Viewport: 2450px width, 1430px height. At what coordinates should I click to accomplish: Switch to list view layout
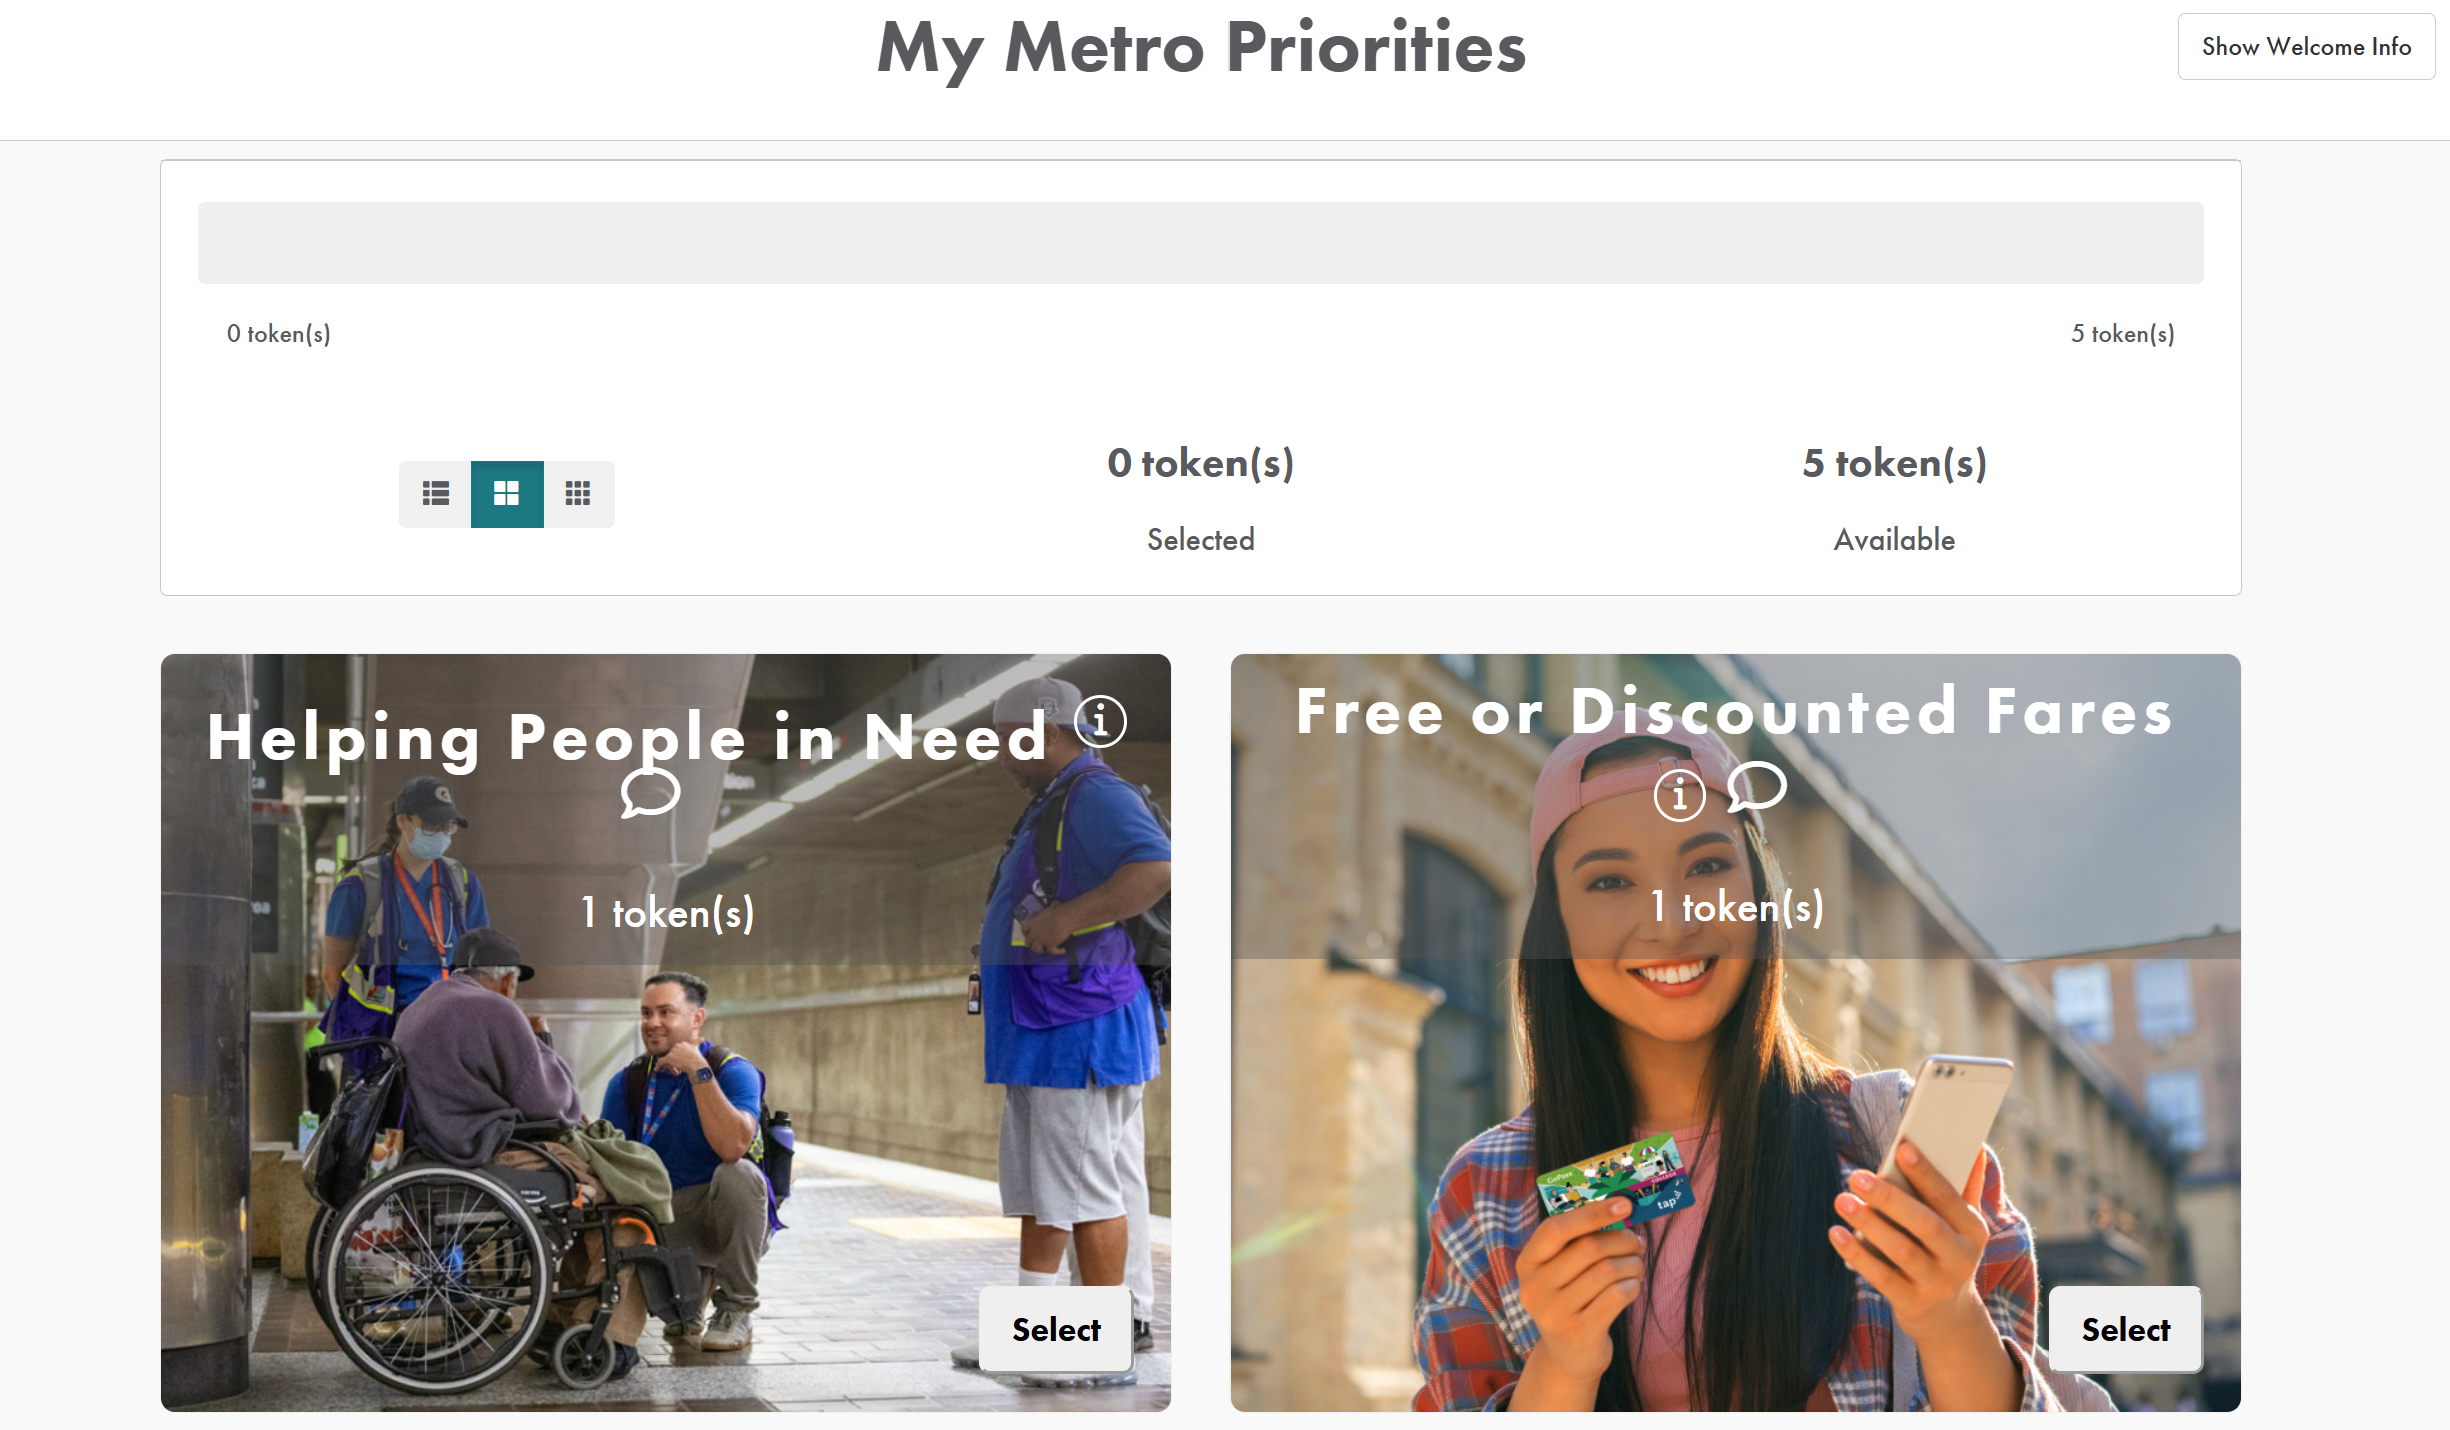[435, 494]
